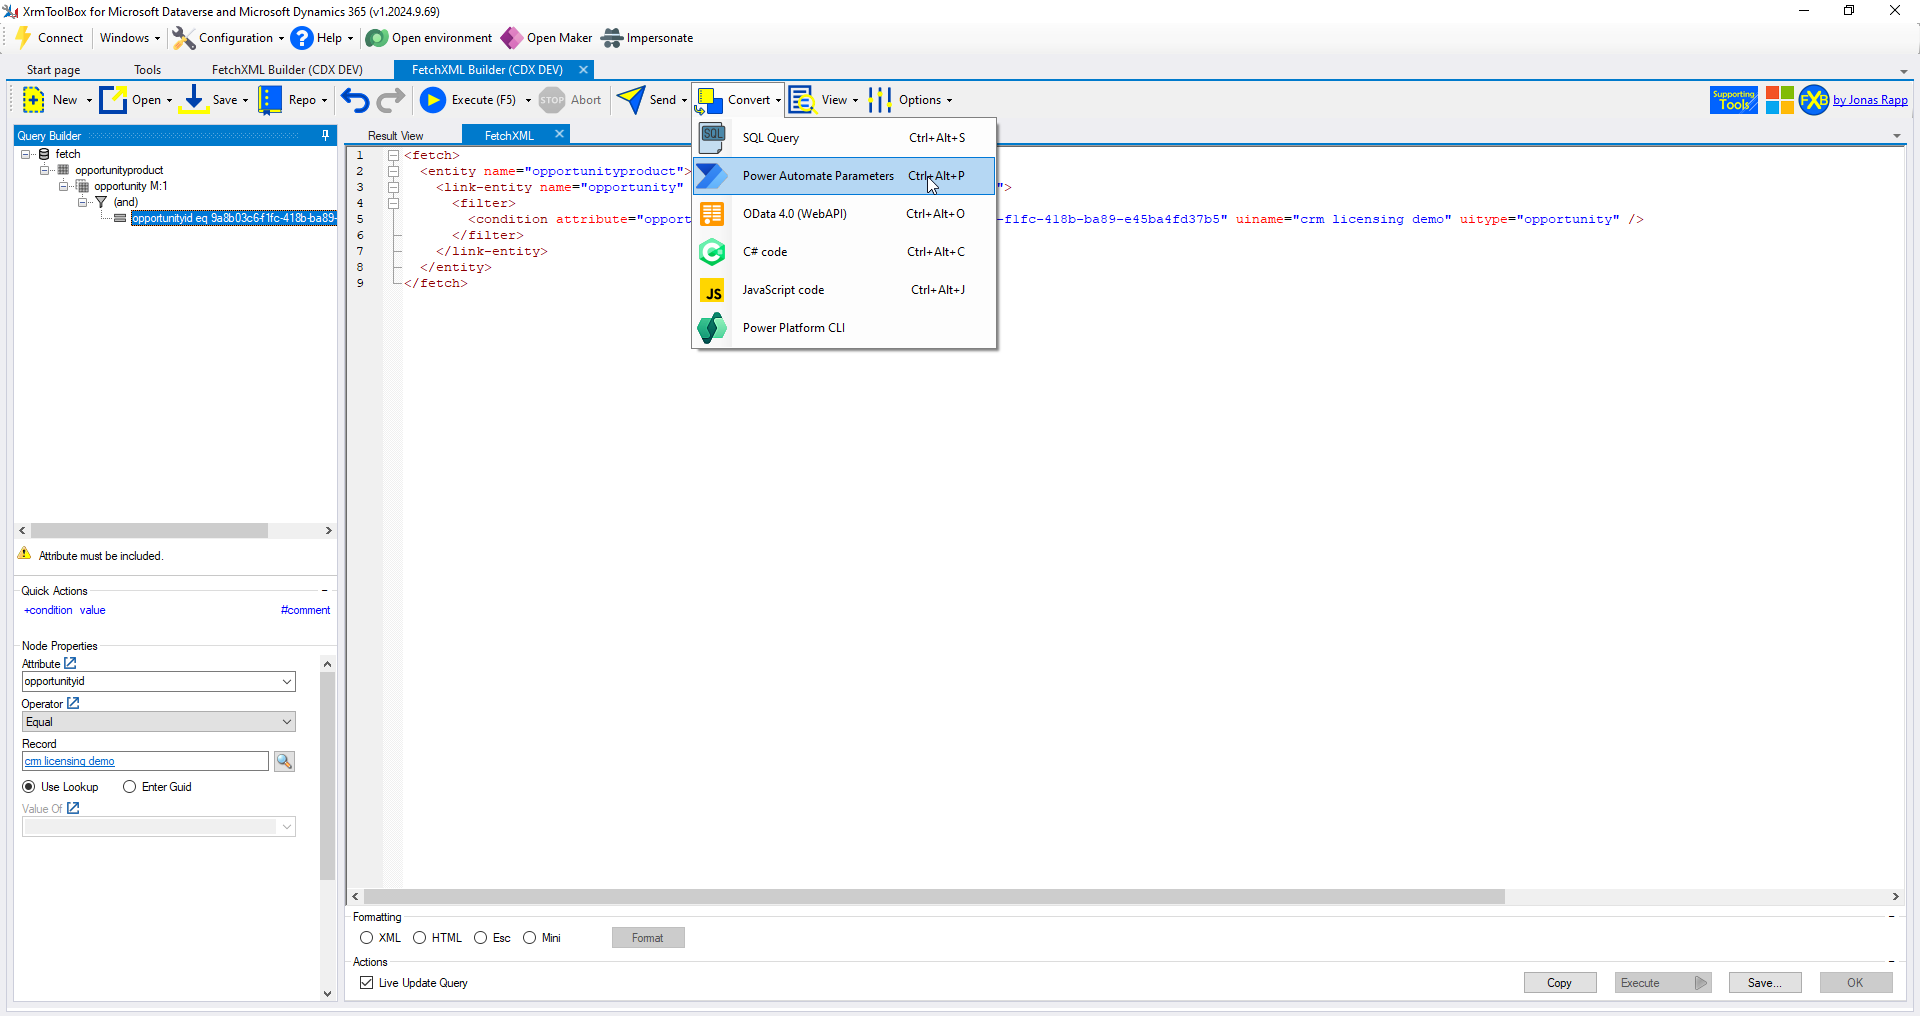Undo the last change
The width and height of the screenshot is (1920, 1016).
pos(355,100)
